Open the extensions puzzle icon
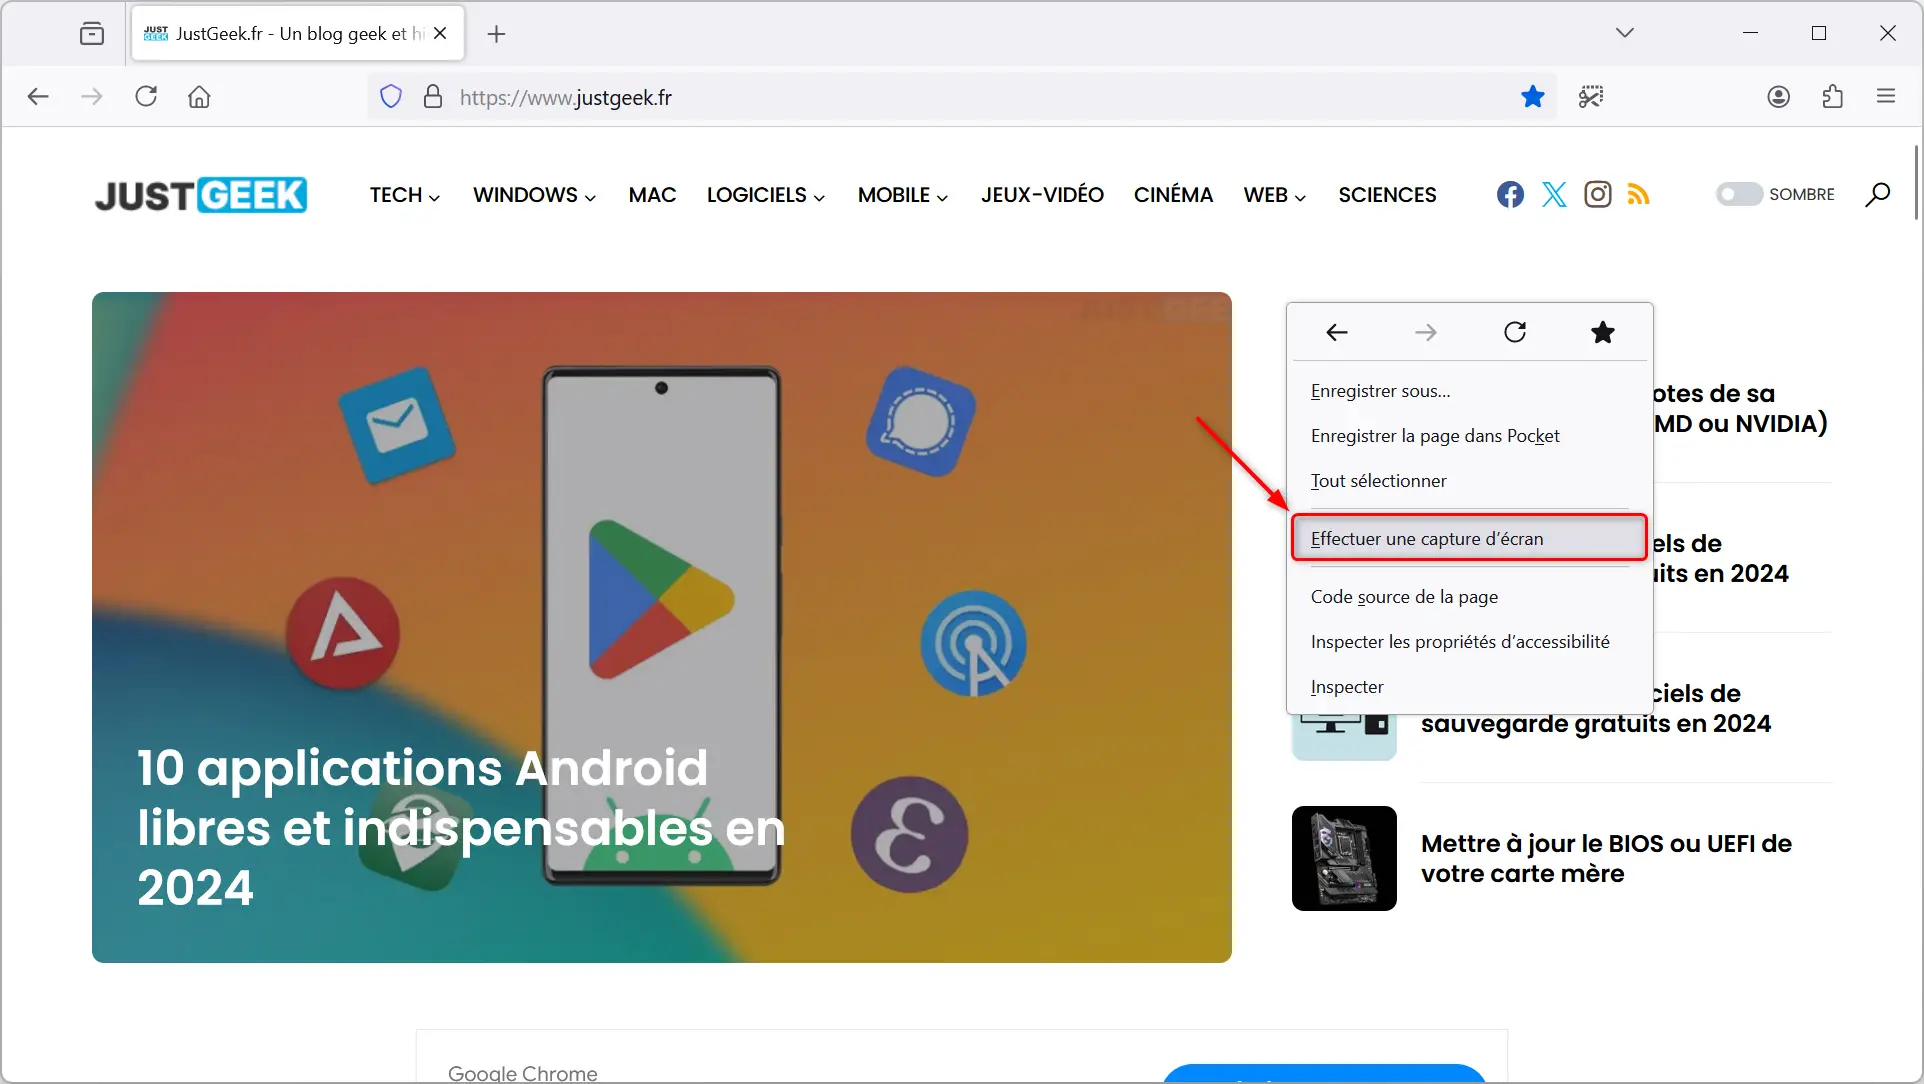The image size is (1924, 1084). pyautogui.click(x=1832, y=97)
